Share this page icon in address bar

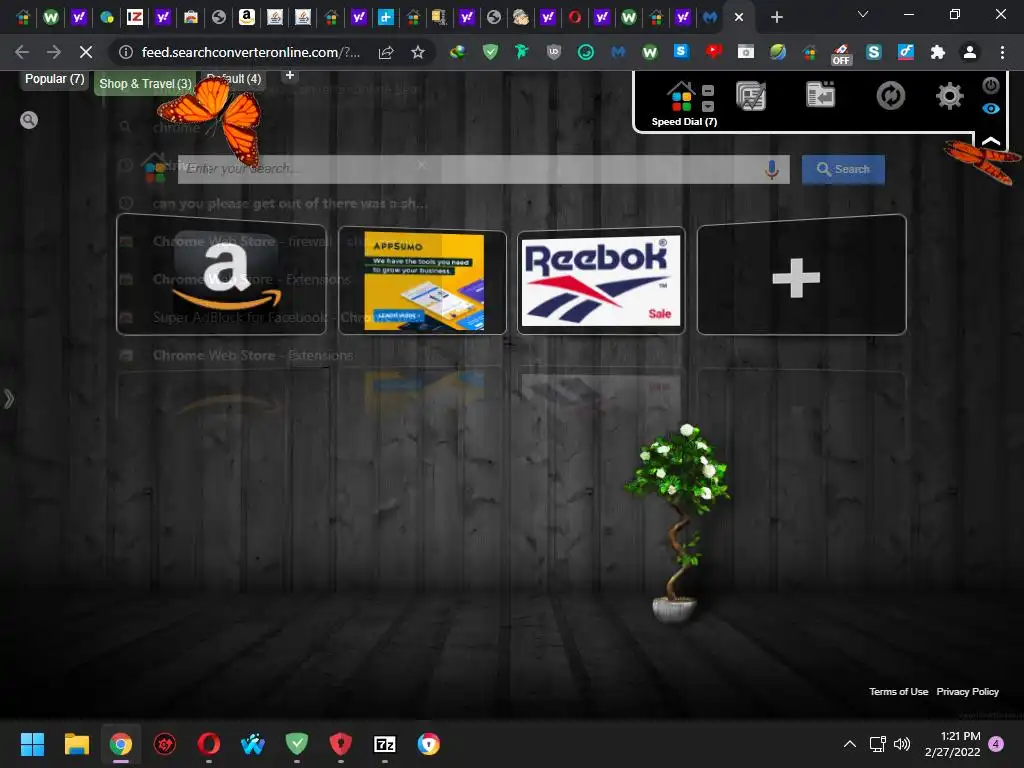point(386,52)
